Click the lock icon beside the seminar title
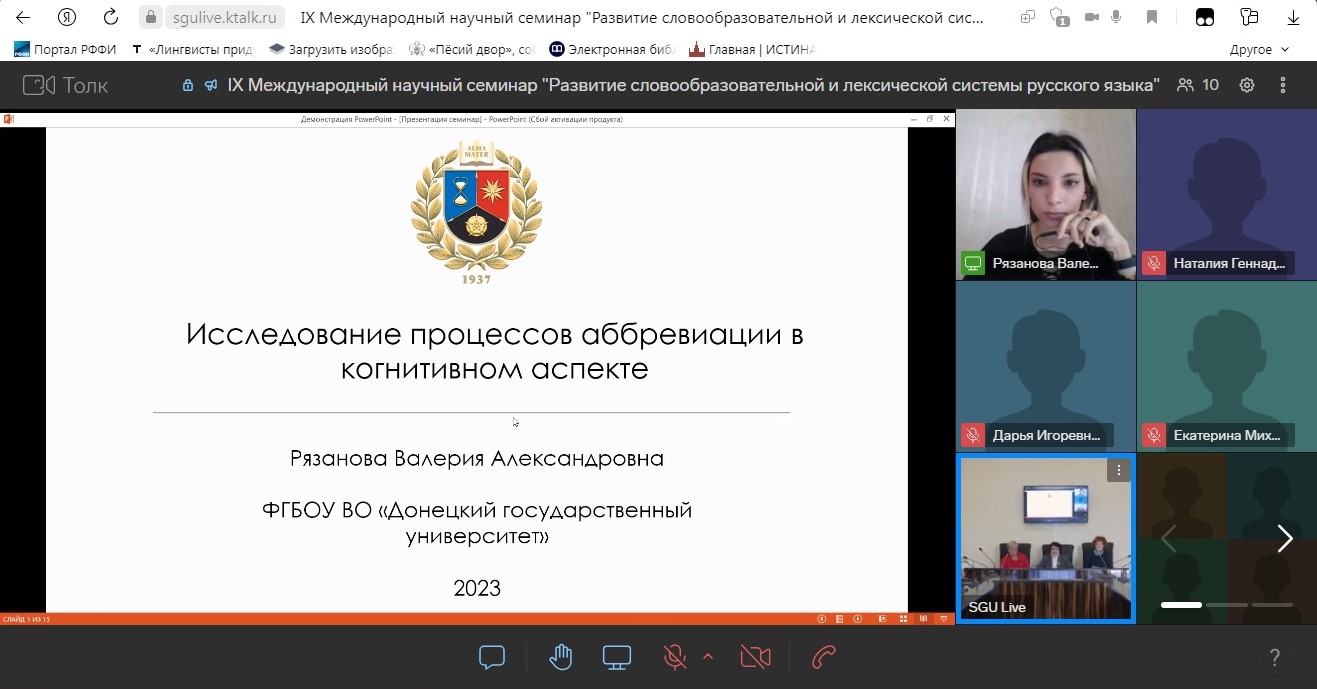This screenshot has height=689, width=1317. pos(188,86)
